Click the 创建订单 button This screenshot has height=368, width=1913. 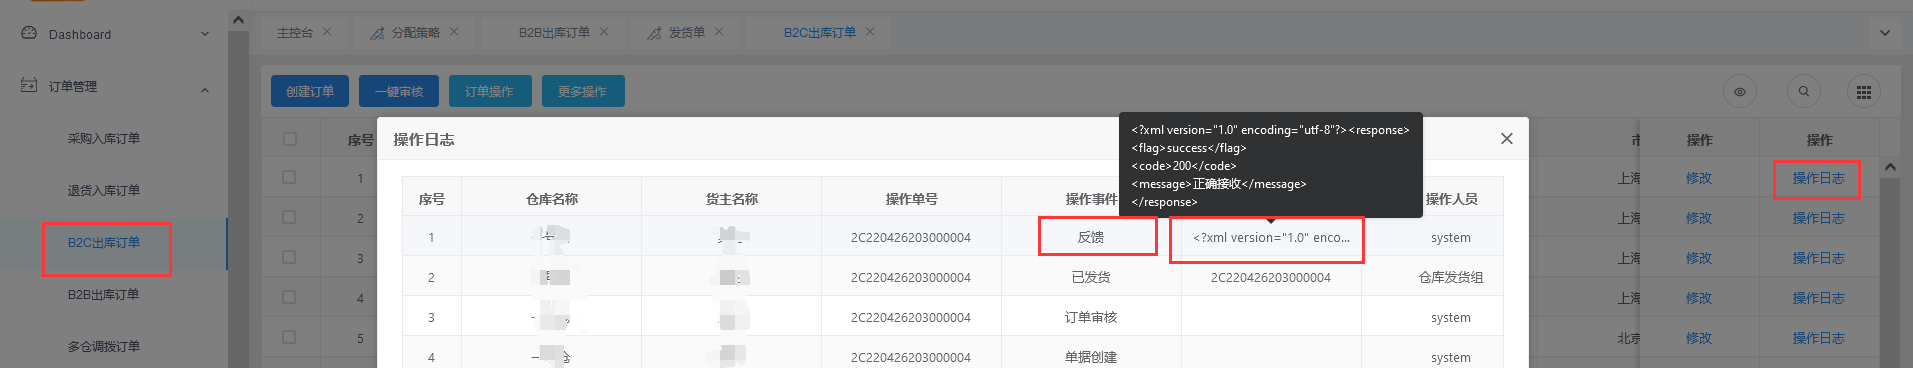point(310,91)
